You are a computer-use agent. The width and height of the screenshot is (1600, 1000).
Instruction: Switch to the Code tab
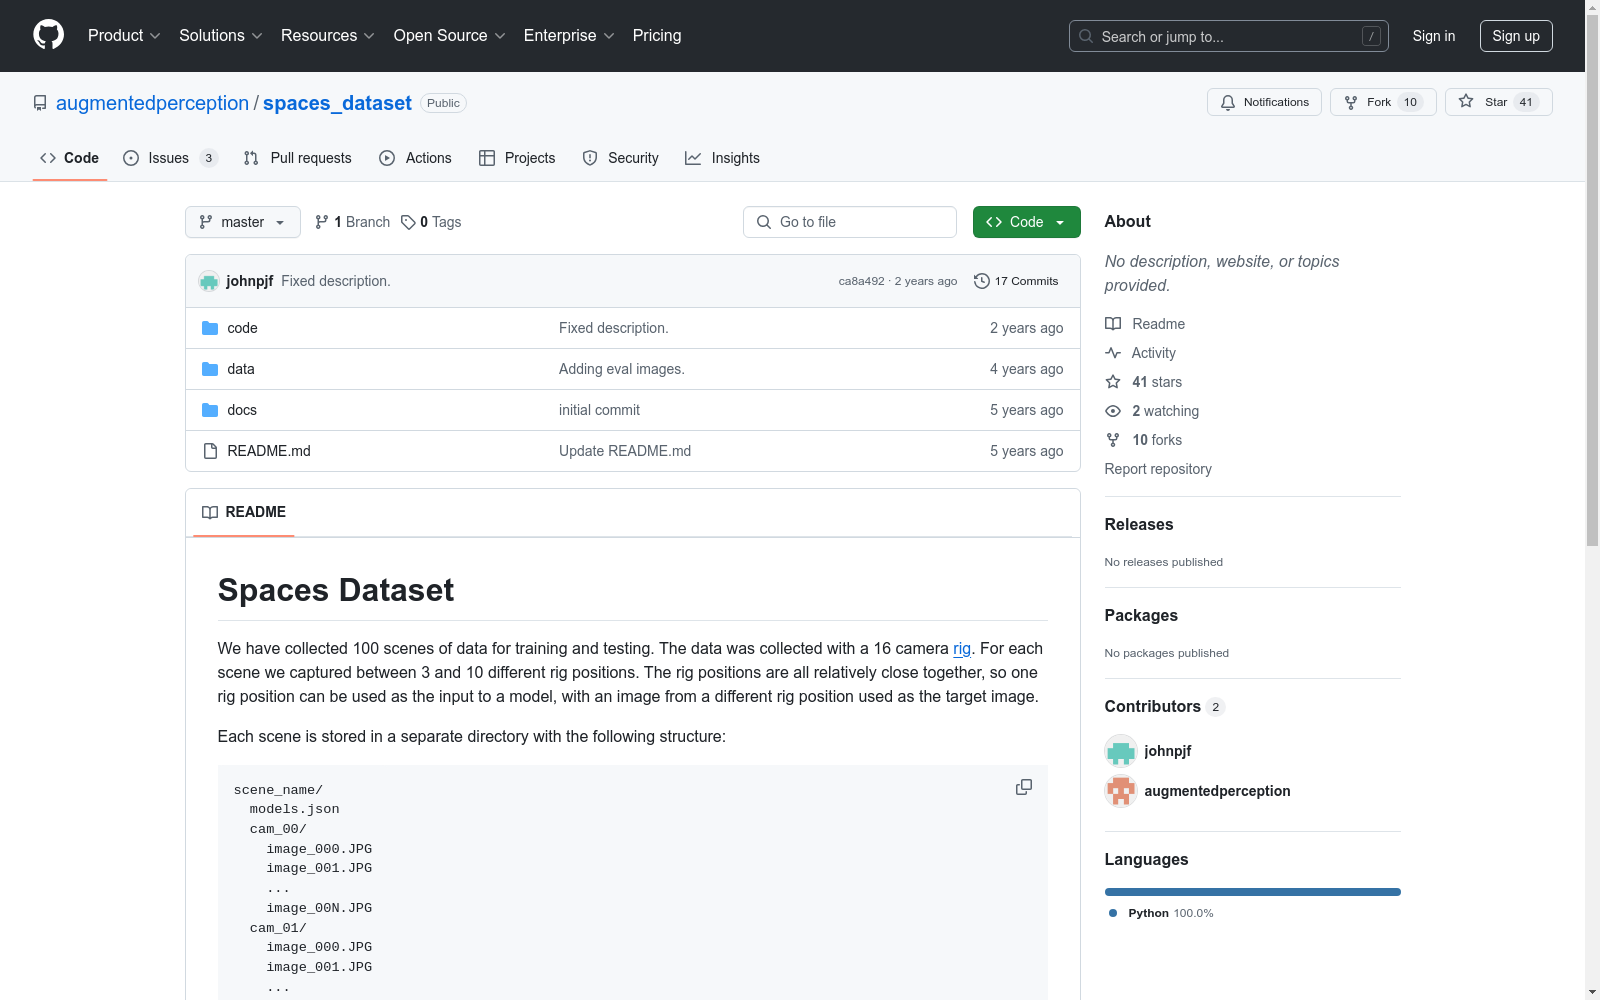click(69, 158)
